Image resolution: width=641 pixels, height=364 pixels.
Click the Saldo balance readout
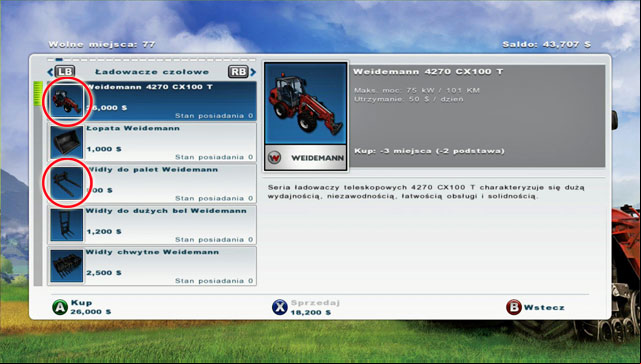547,44
